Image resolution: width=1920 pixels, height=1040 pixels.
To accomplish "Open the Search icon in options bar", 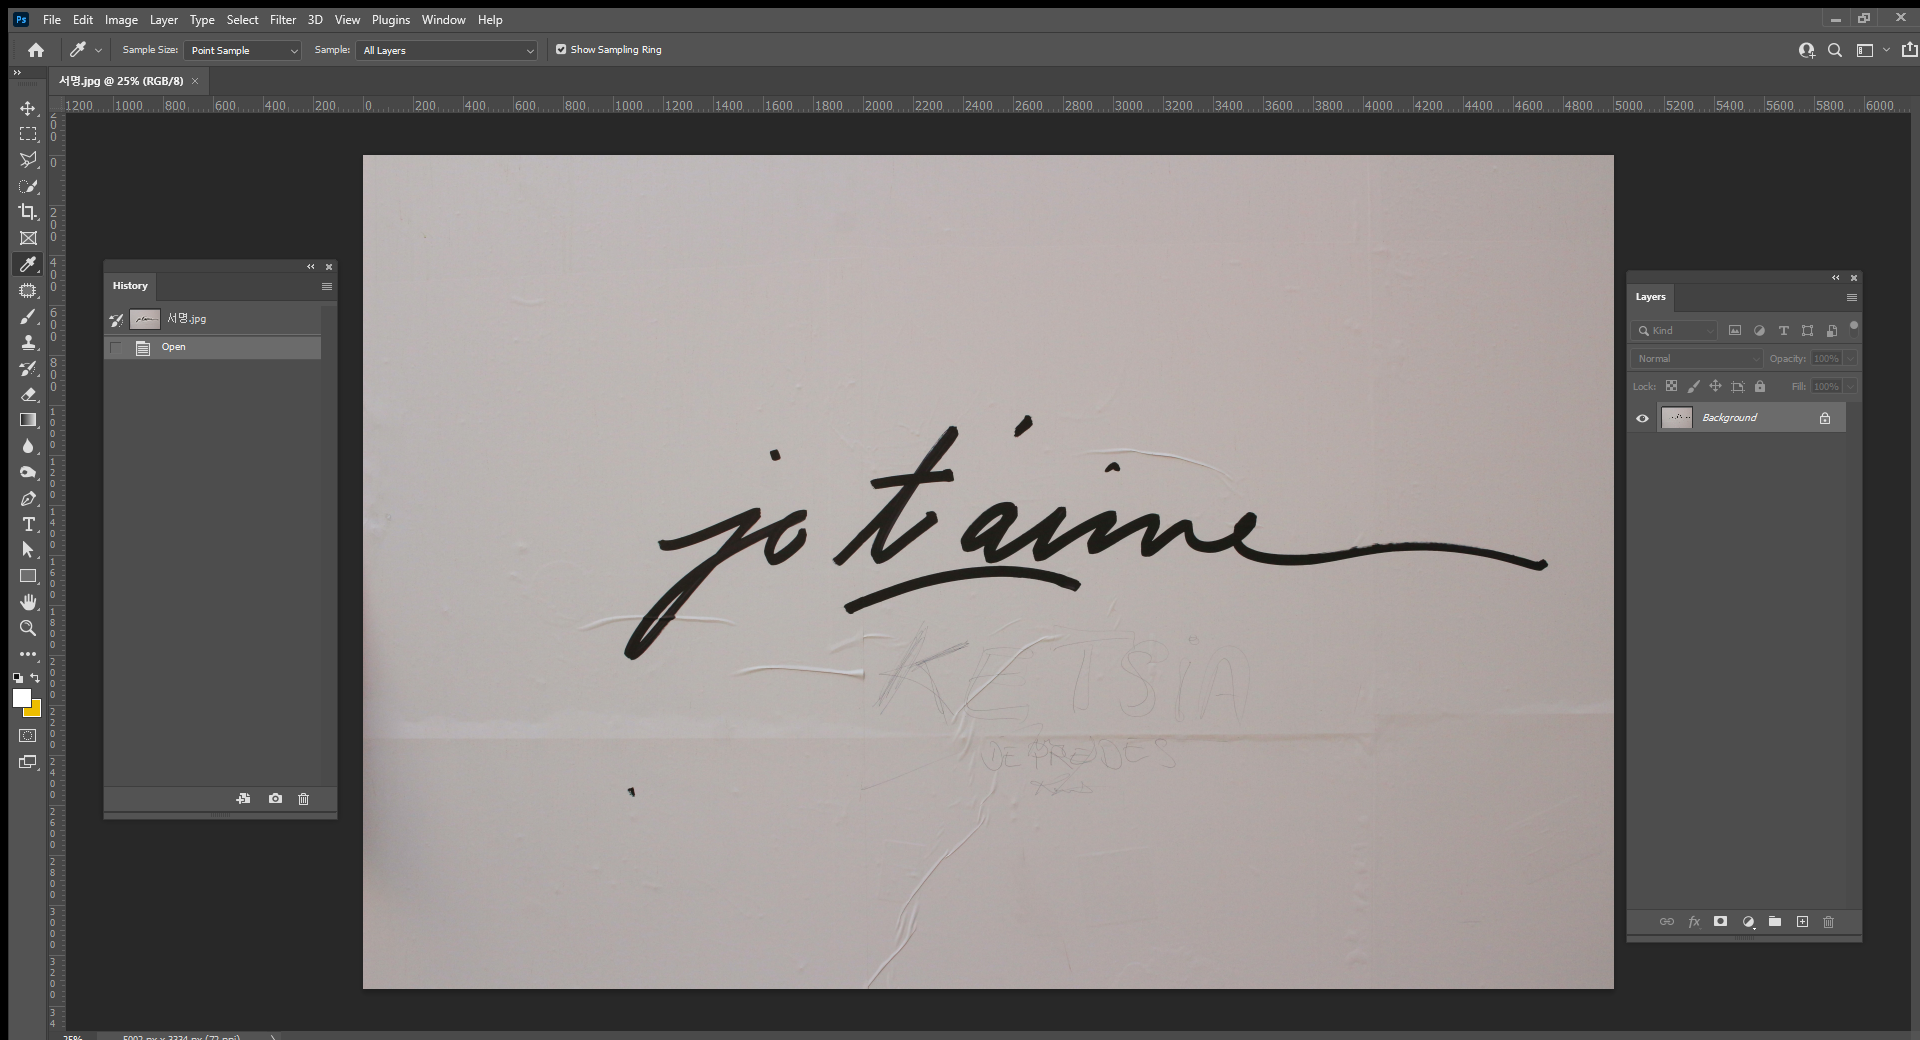I will pos(1835,50).
